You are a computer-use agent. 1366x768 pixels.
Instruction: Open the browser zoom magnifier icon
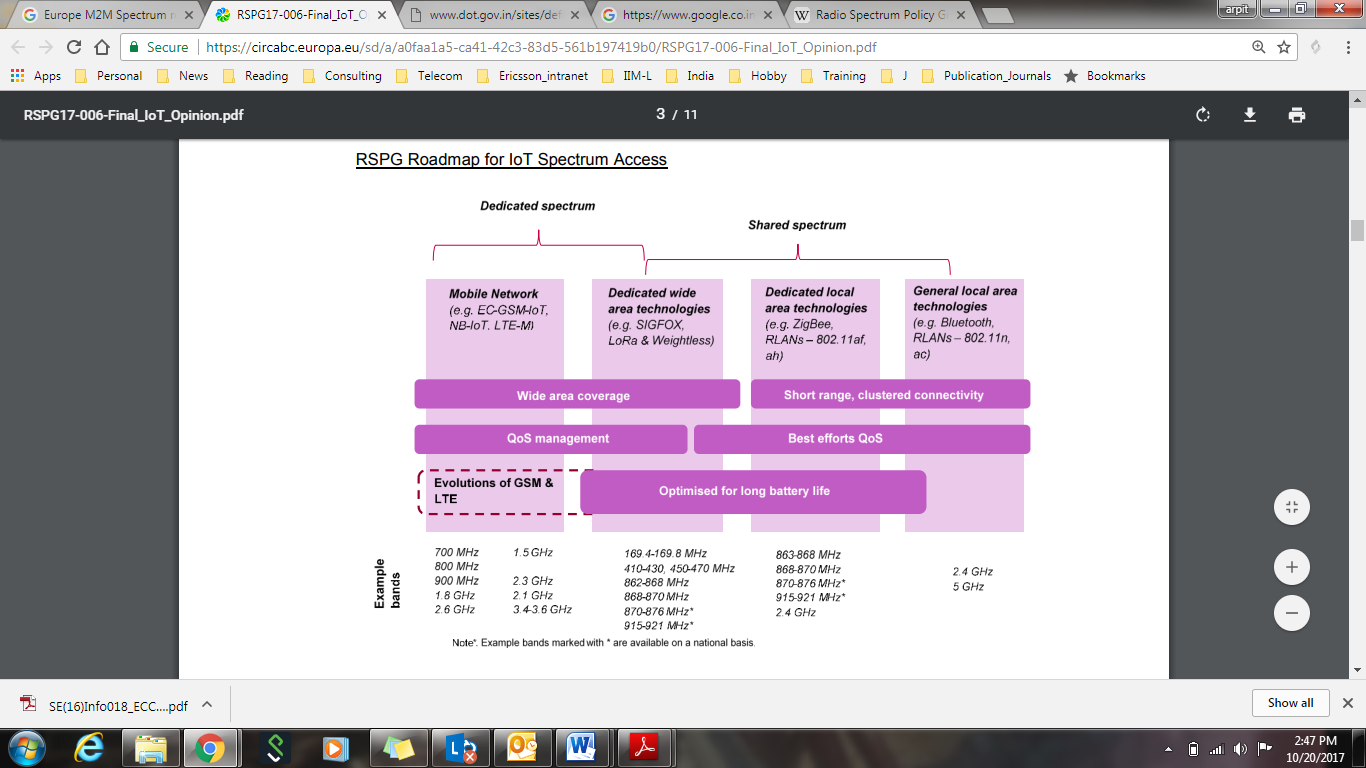tap(1258, 47)
